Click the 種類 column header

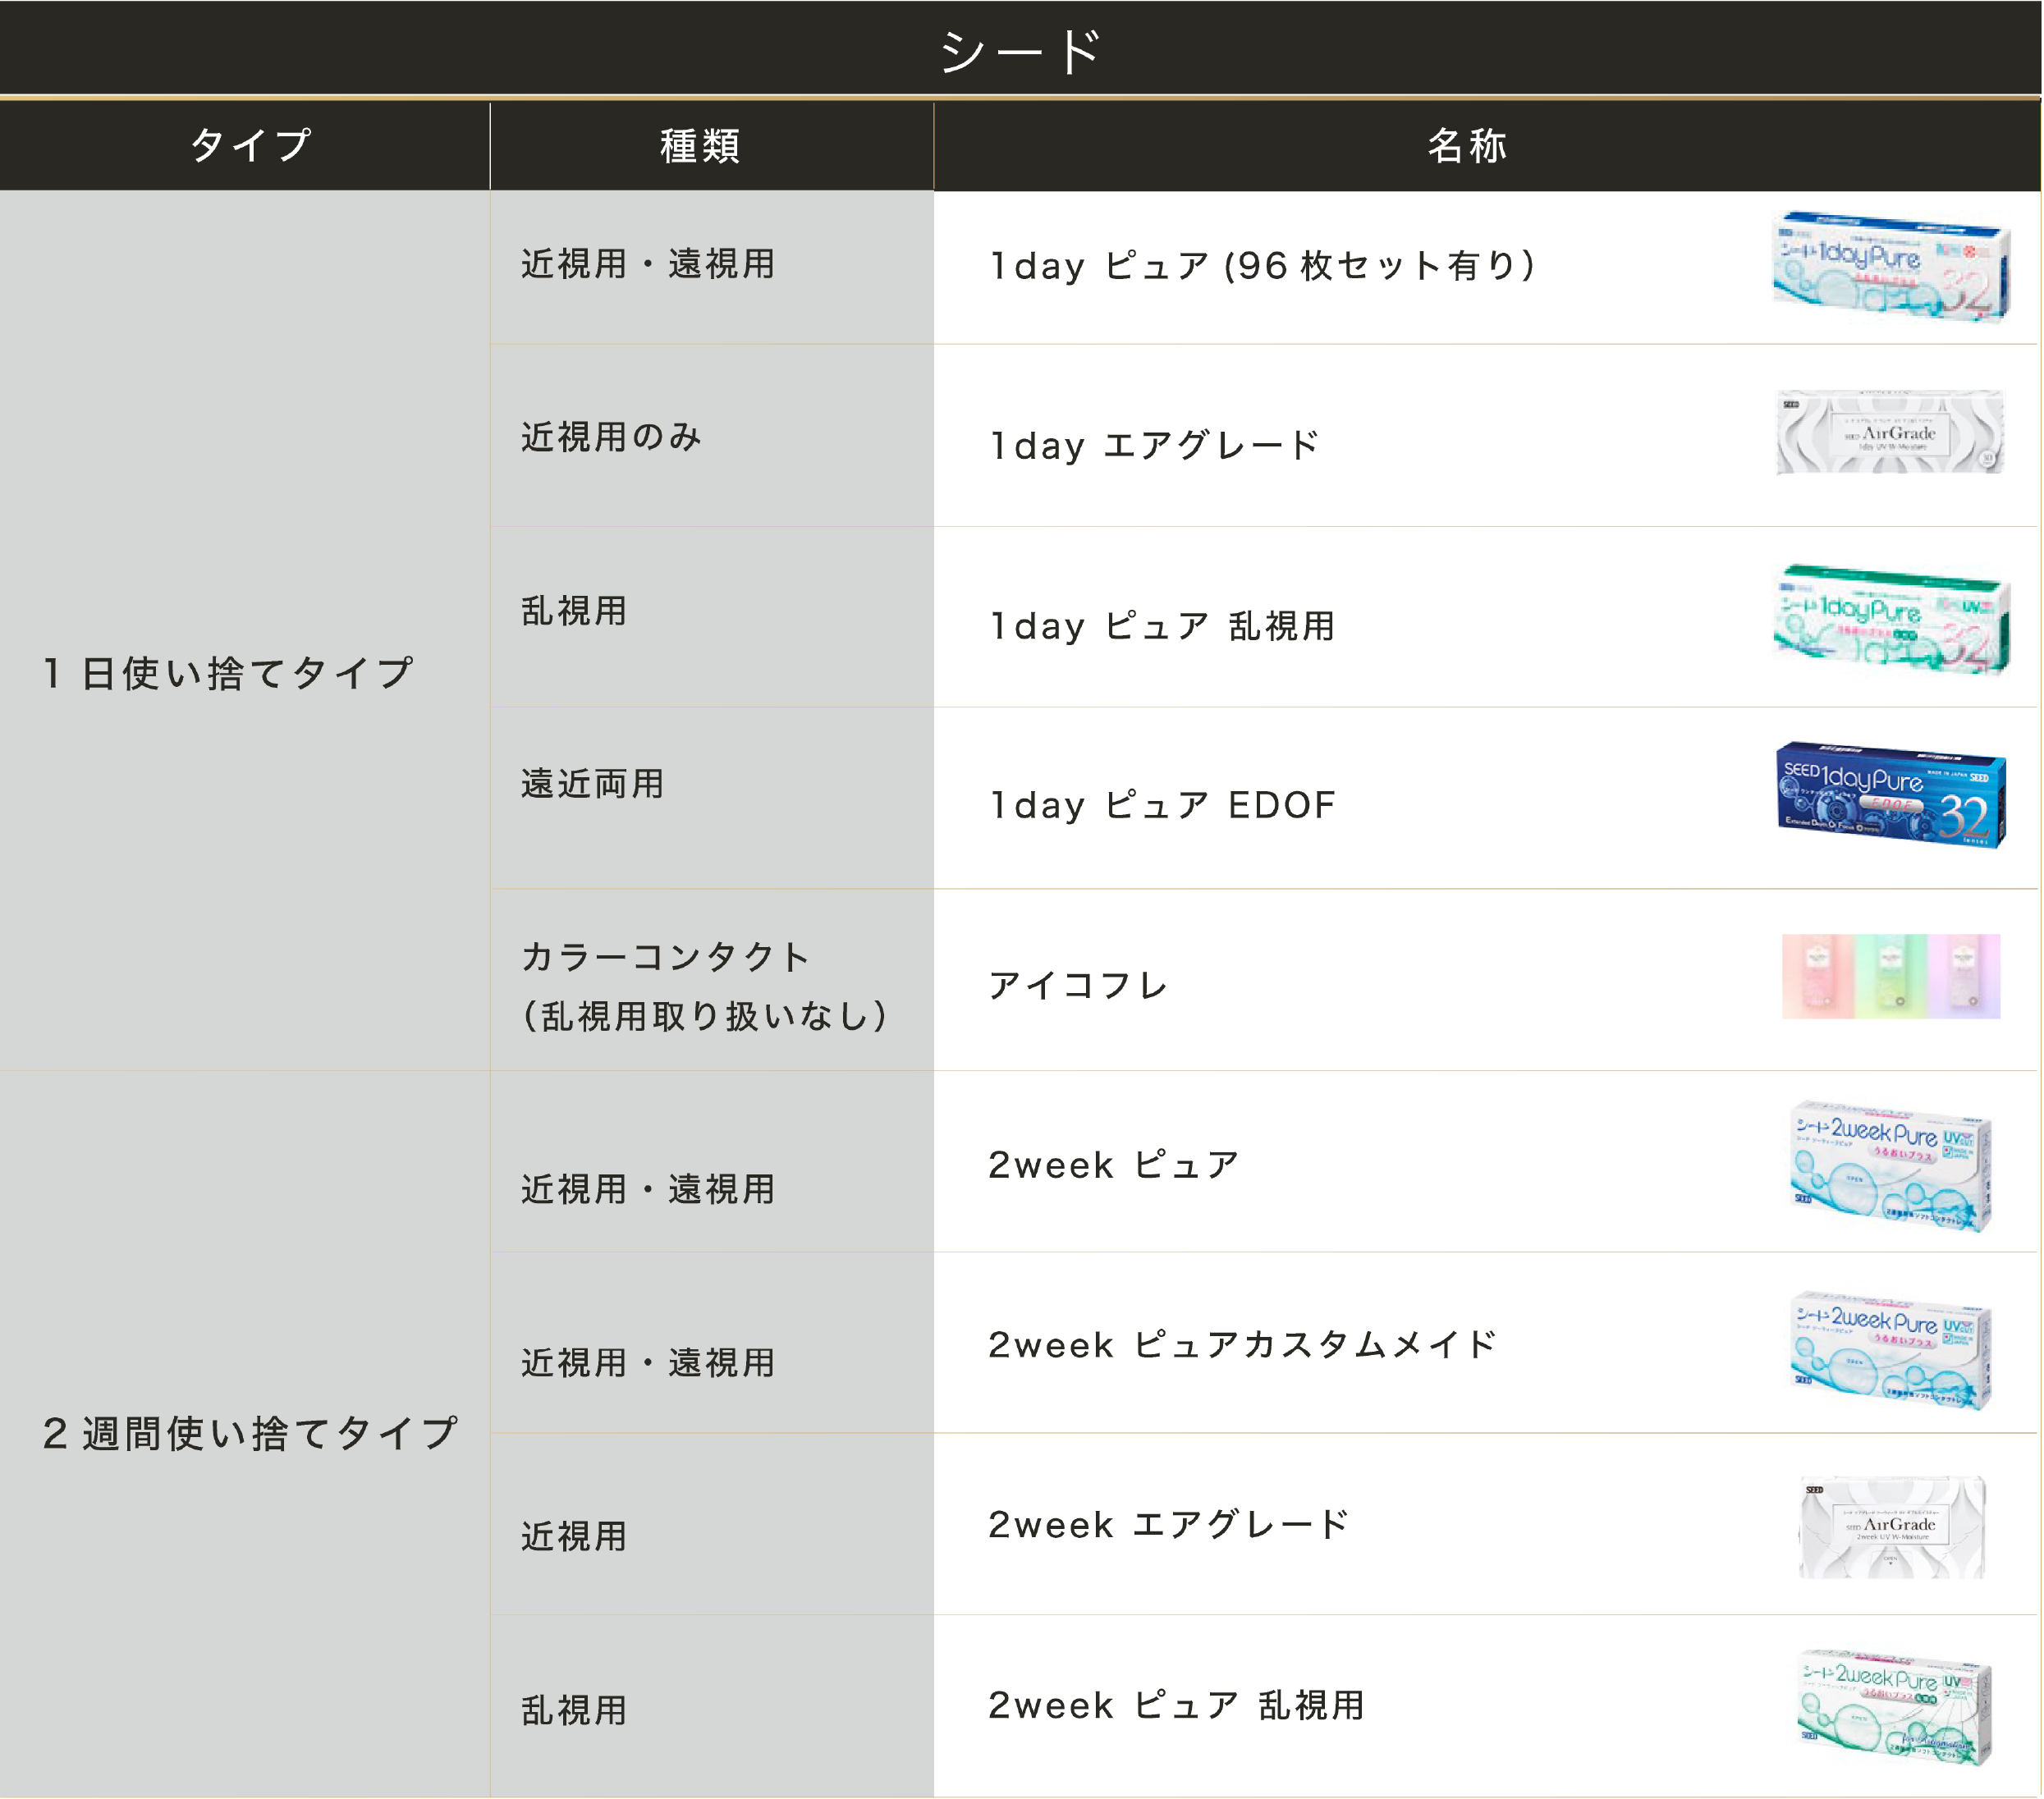tap(700, 146)
